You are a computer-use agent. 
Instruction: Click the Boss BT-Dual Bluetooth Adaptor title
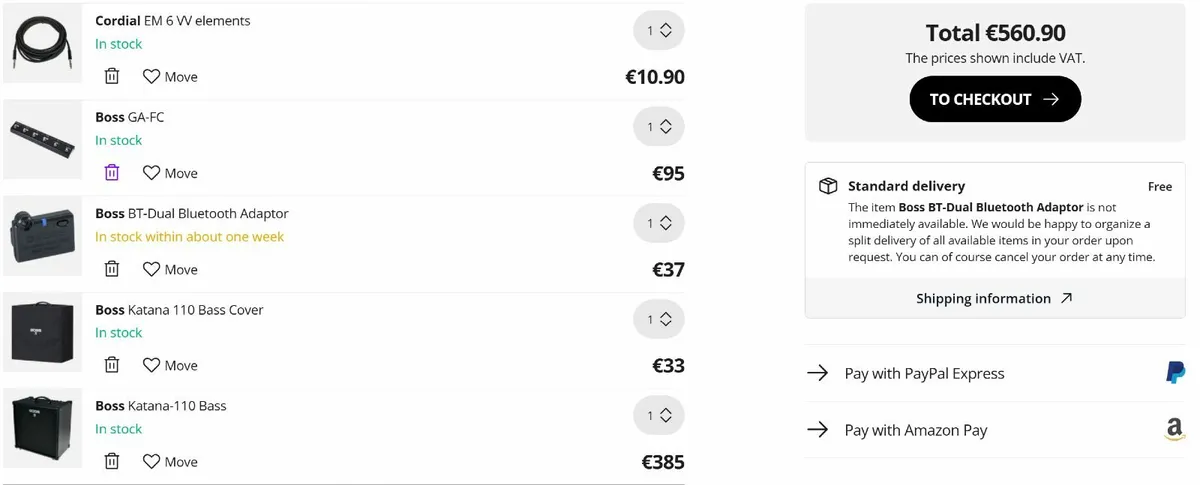(191, 213)
